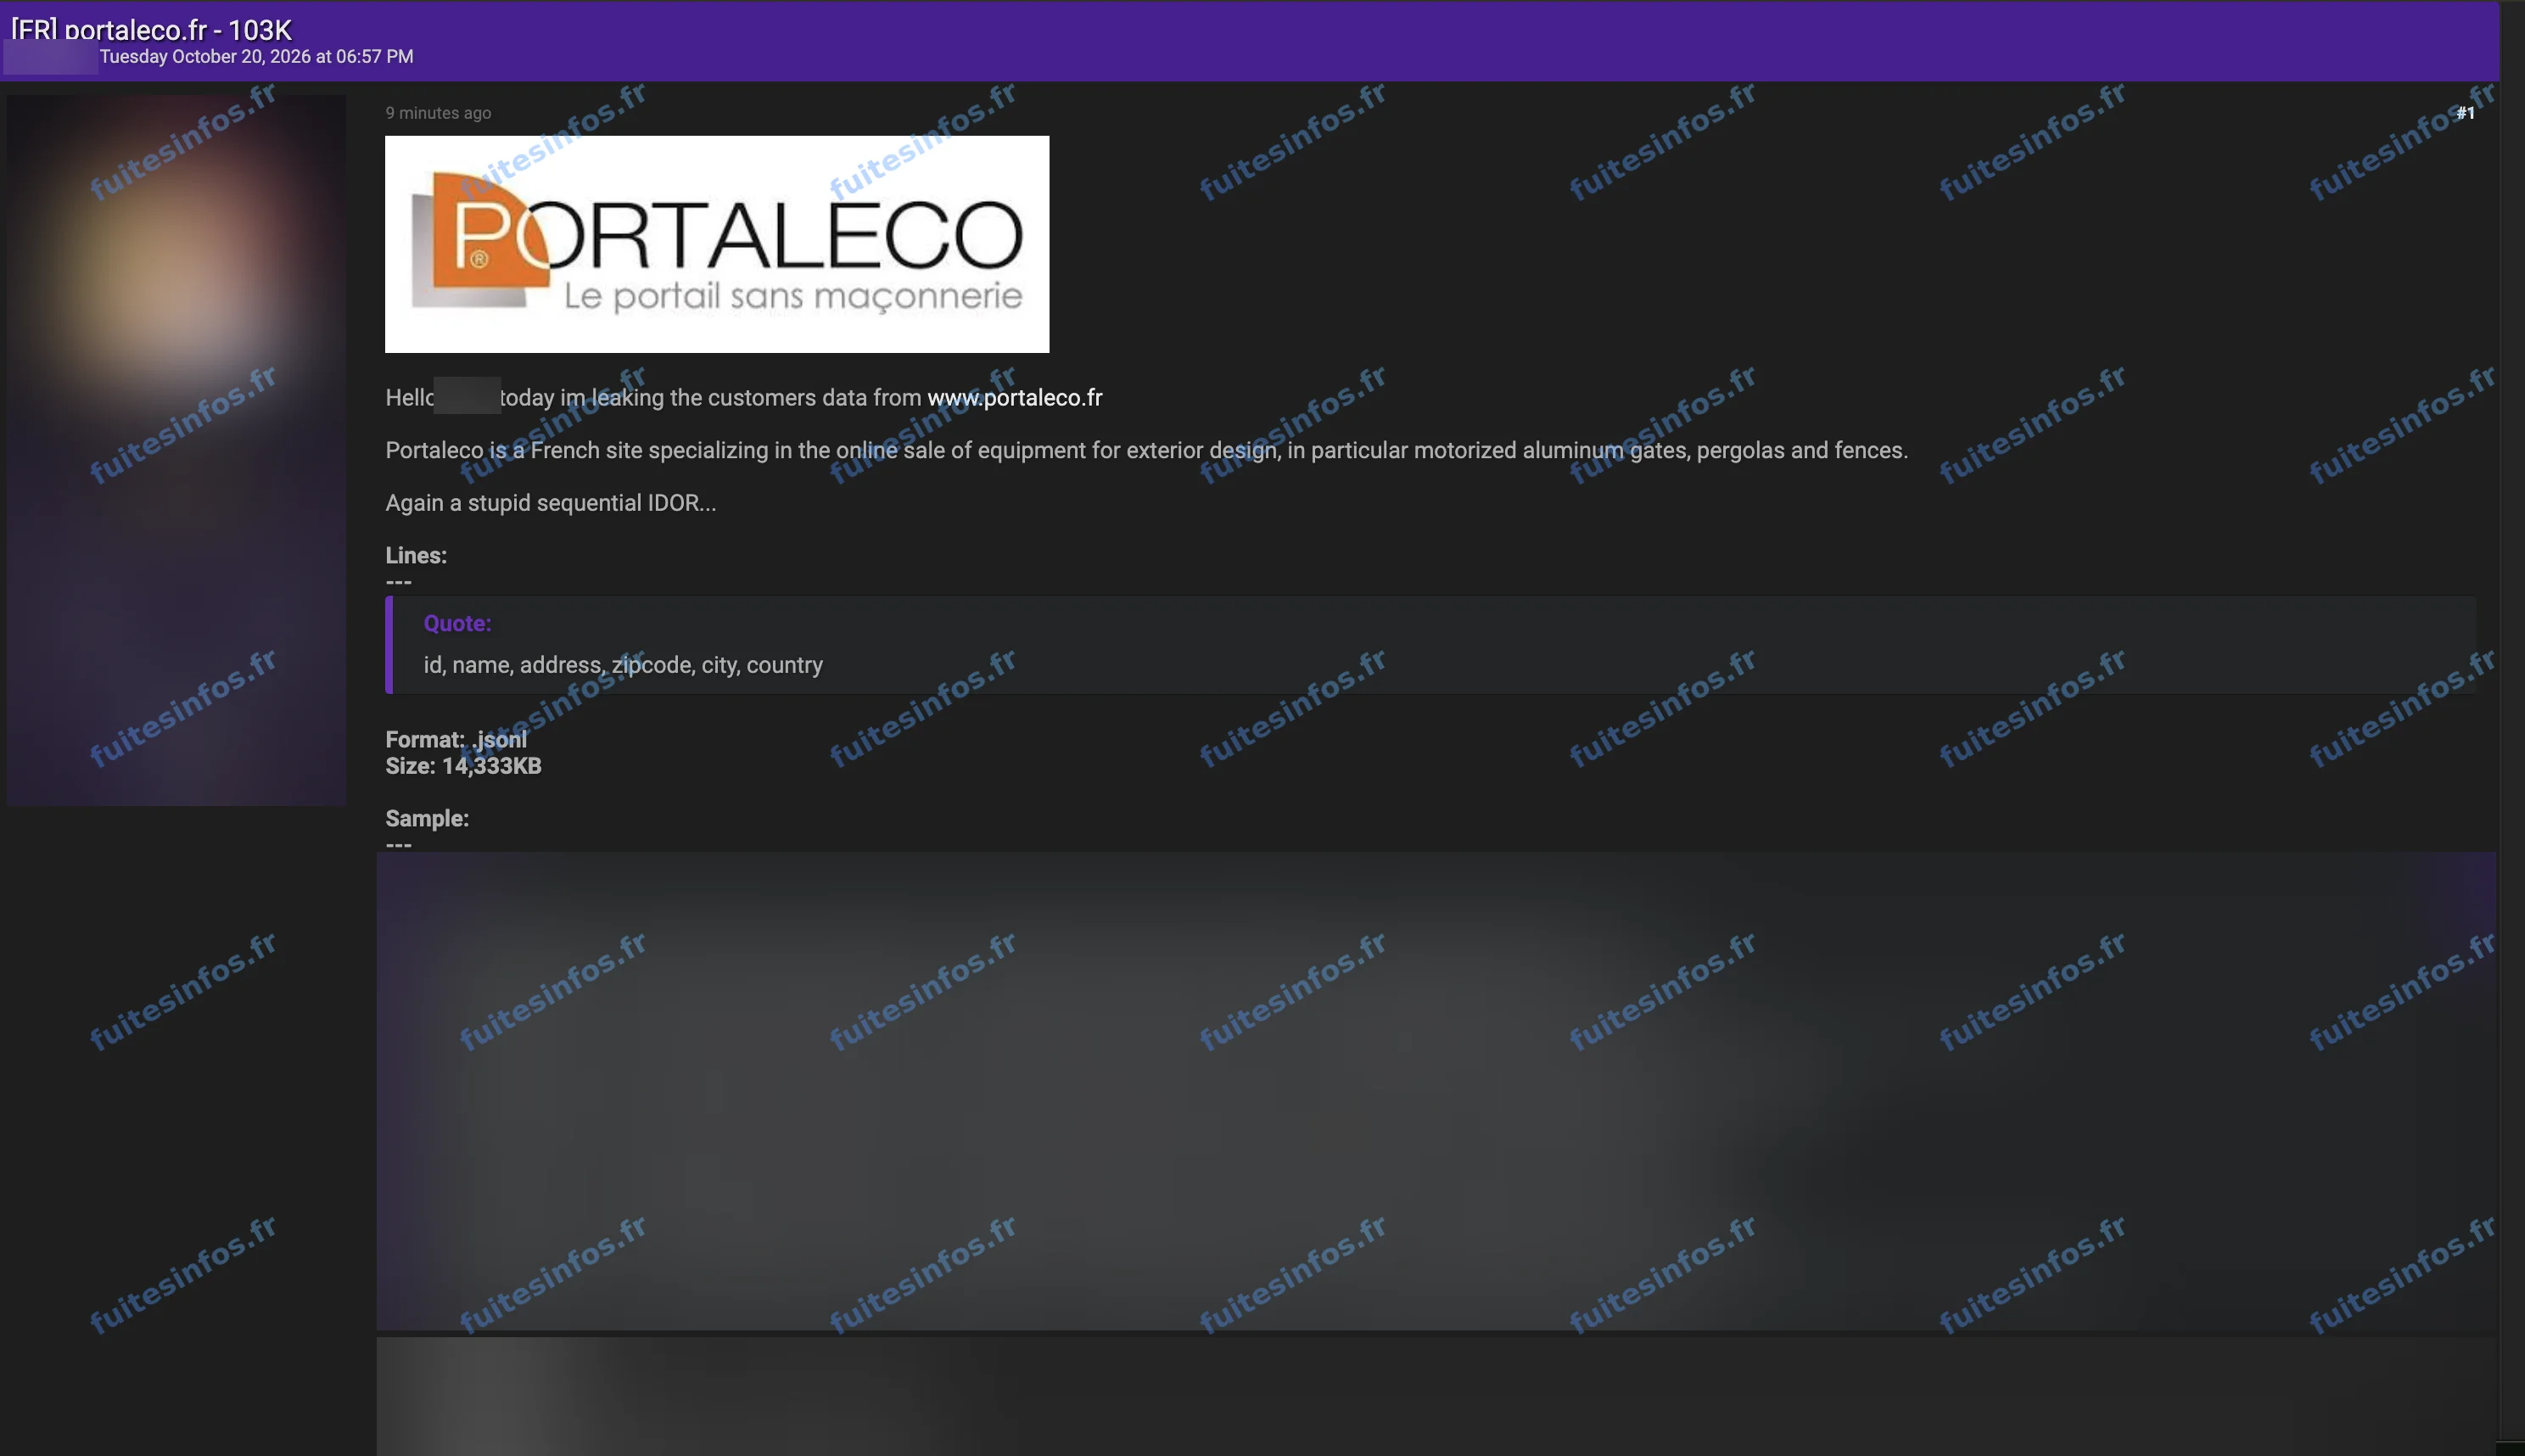Click the 'Format: .jsonl' line
Image resolution: width=2525 pixels, height=1456 pixels.
click(456, 739)
